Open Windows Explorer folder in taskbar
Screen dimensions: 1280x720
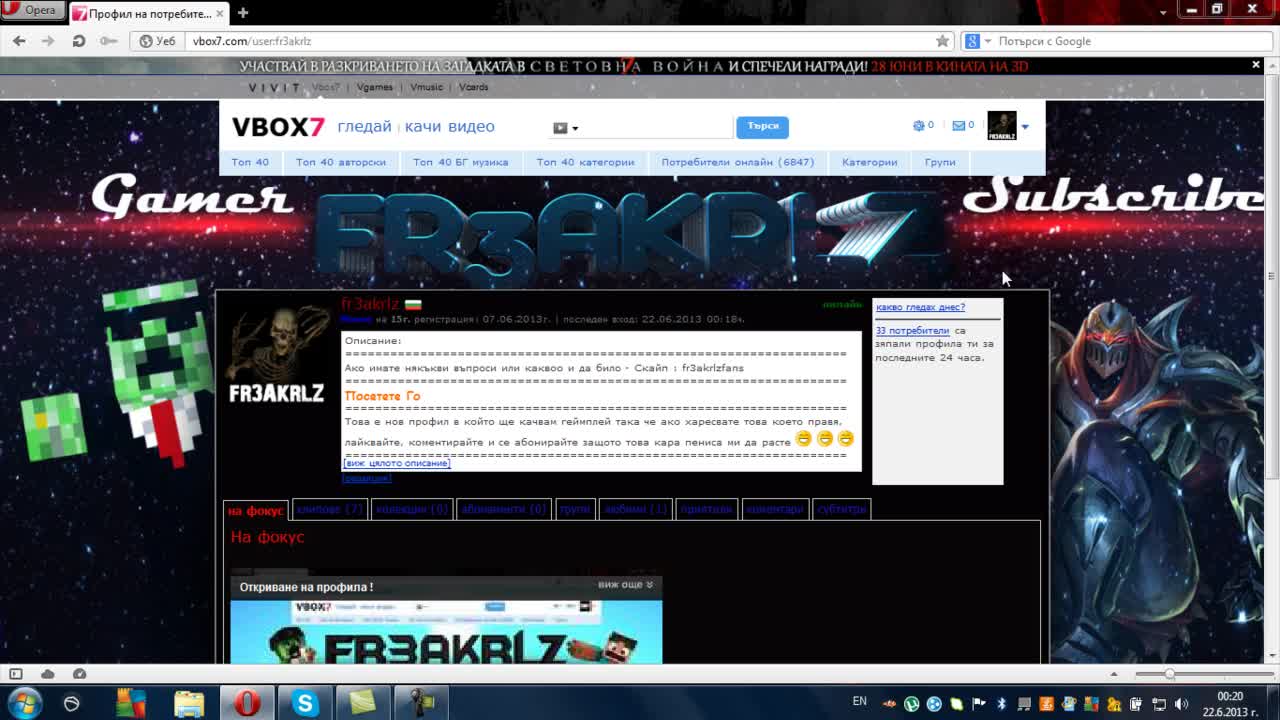tap(189, 703)
